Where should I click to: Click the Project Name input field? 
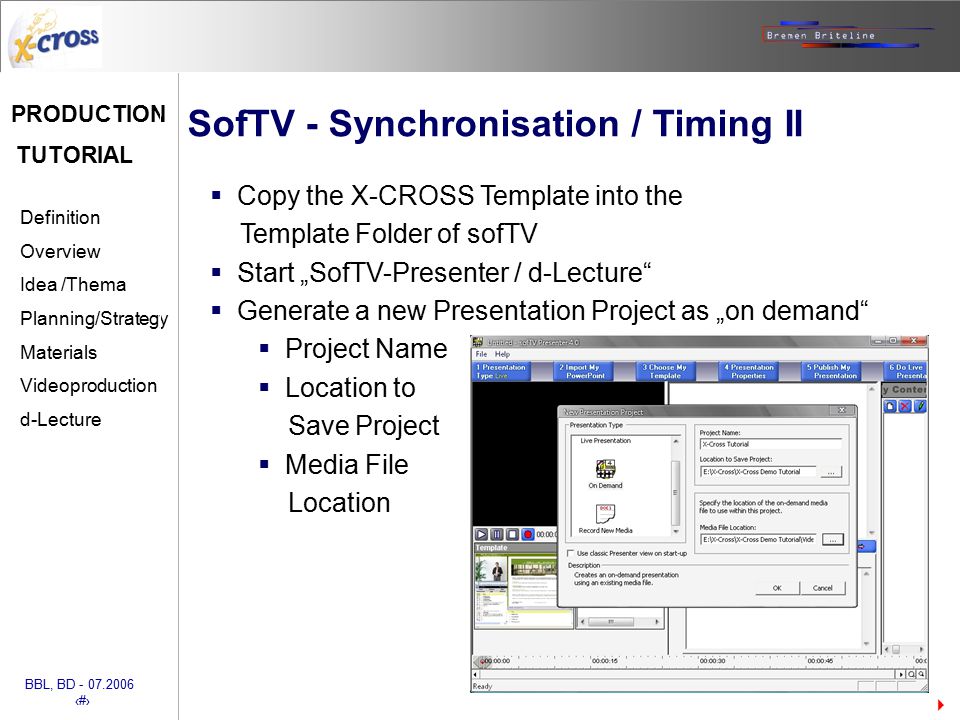(771, 444)
